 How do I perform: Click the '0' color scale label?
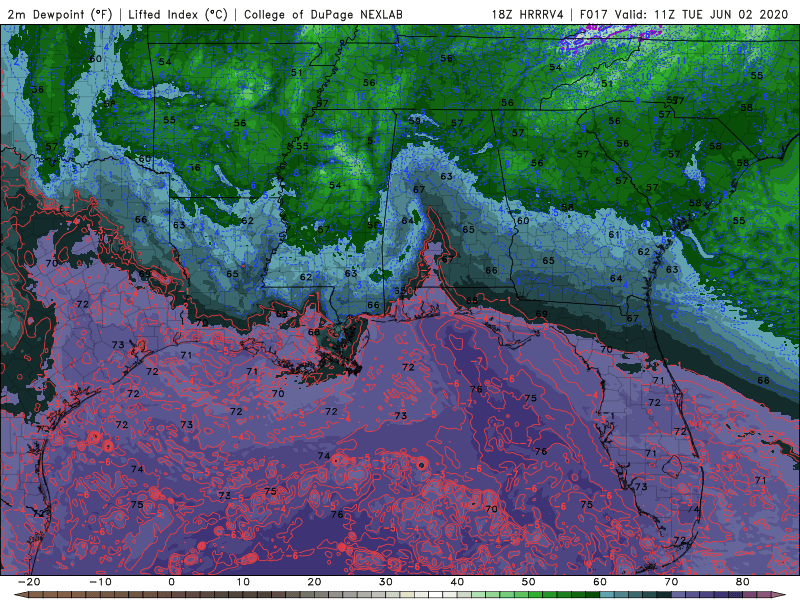click(x=171, y=582)
